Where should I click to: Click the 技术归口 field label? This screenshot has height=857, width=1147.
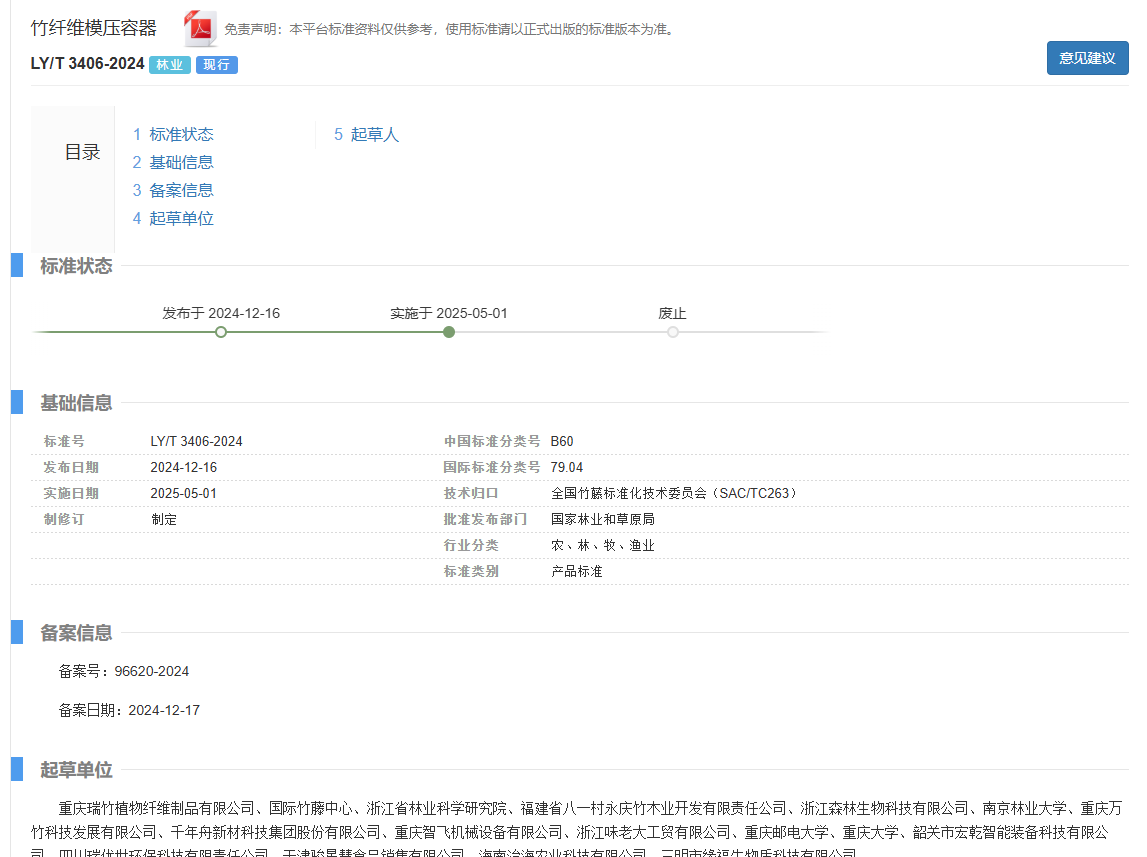(471, 494)
